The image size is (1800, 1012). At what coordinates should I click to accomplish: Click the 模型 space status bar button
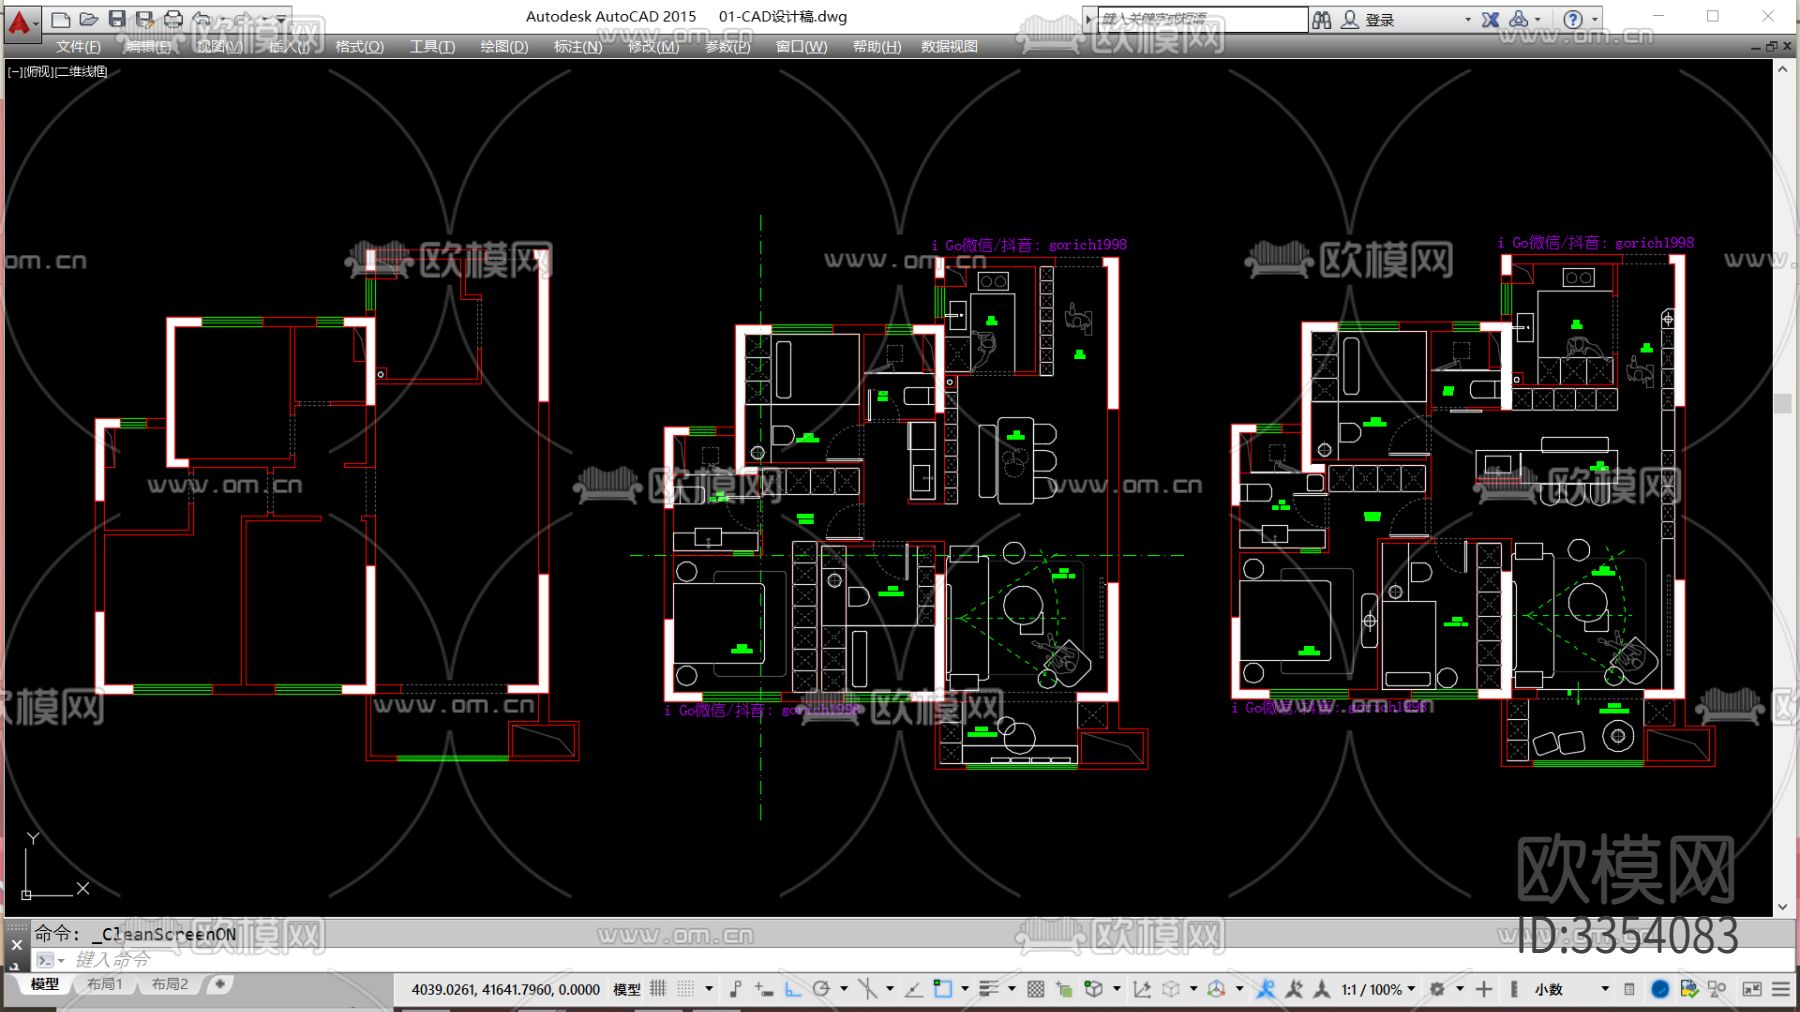coord(627,989)
